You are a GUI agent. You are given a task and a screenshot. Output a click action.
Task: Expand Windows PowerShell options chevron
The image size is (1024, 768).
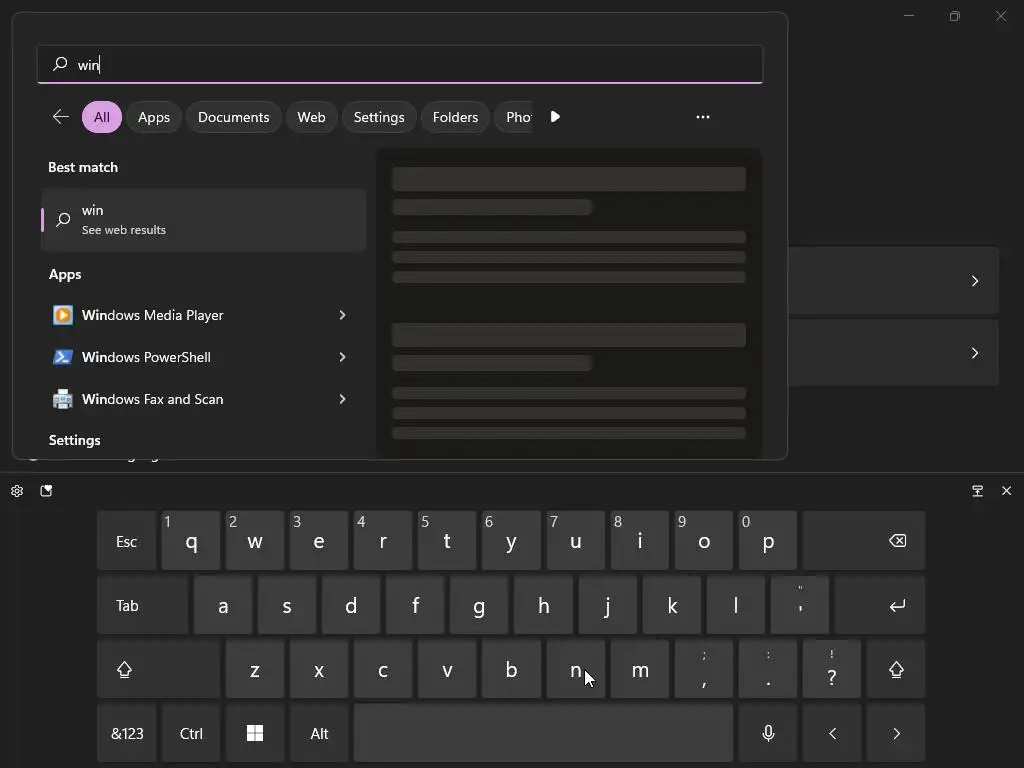click(x=342, y=357)
